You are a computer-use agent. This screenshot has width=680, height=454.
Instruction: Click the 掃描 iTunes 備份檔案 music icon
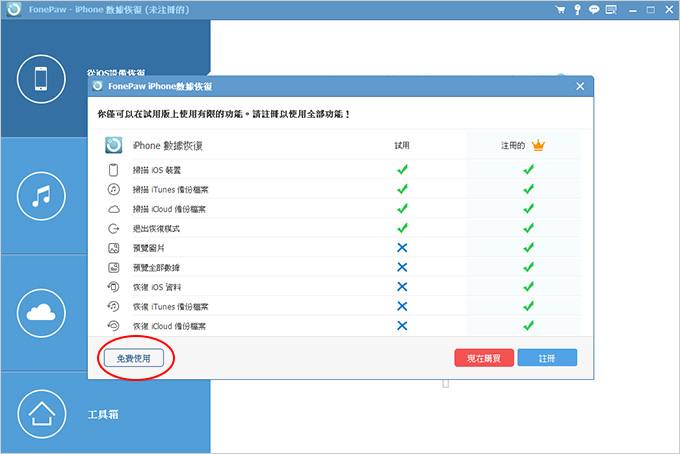(113, 189)
